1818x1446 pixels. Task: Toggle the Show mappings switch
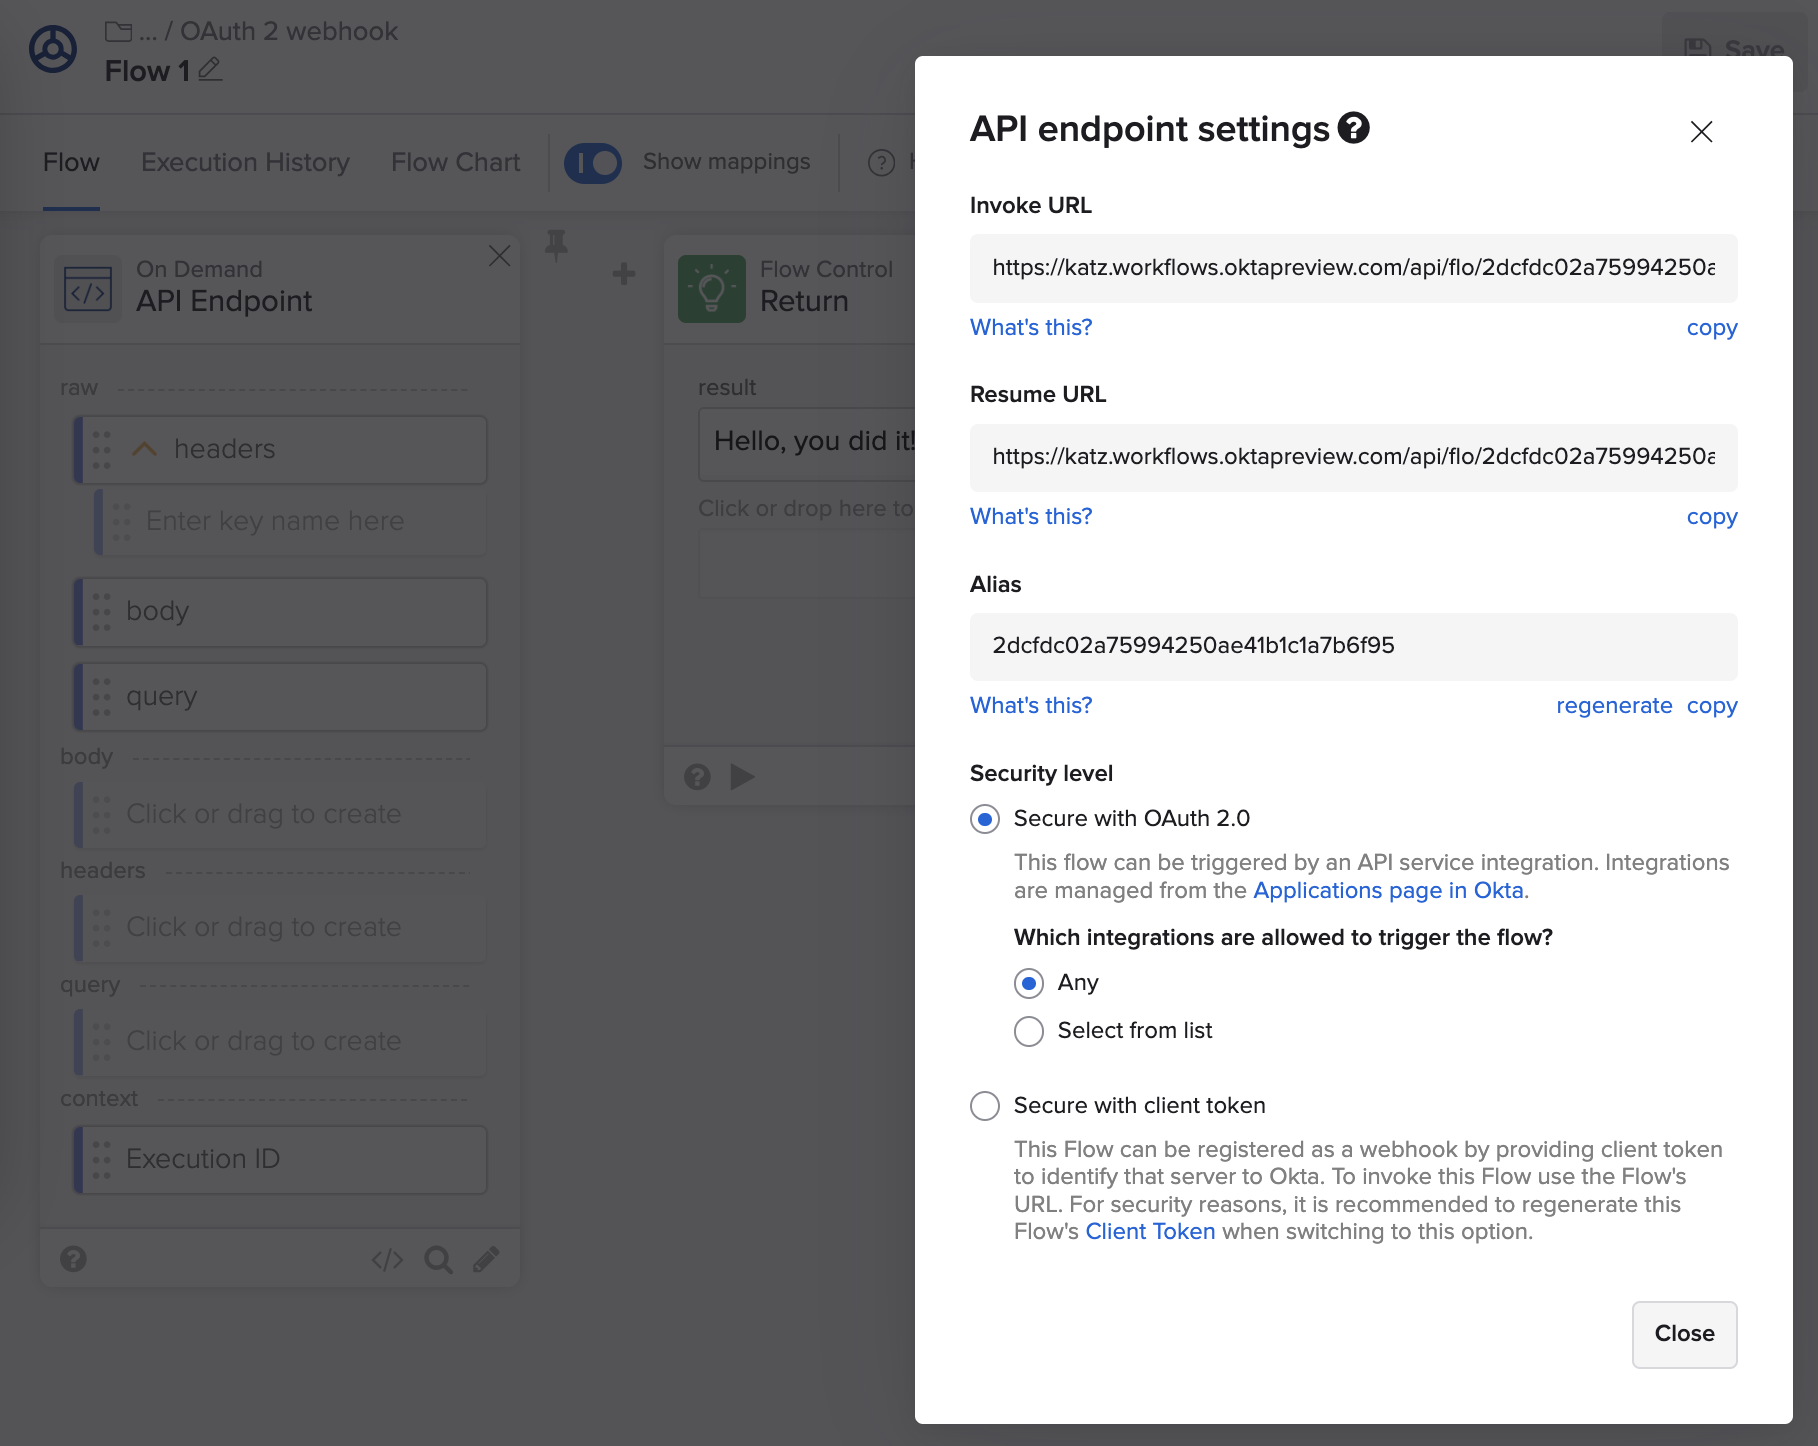click(593, 162)
